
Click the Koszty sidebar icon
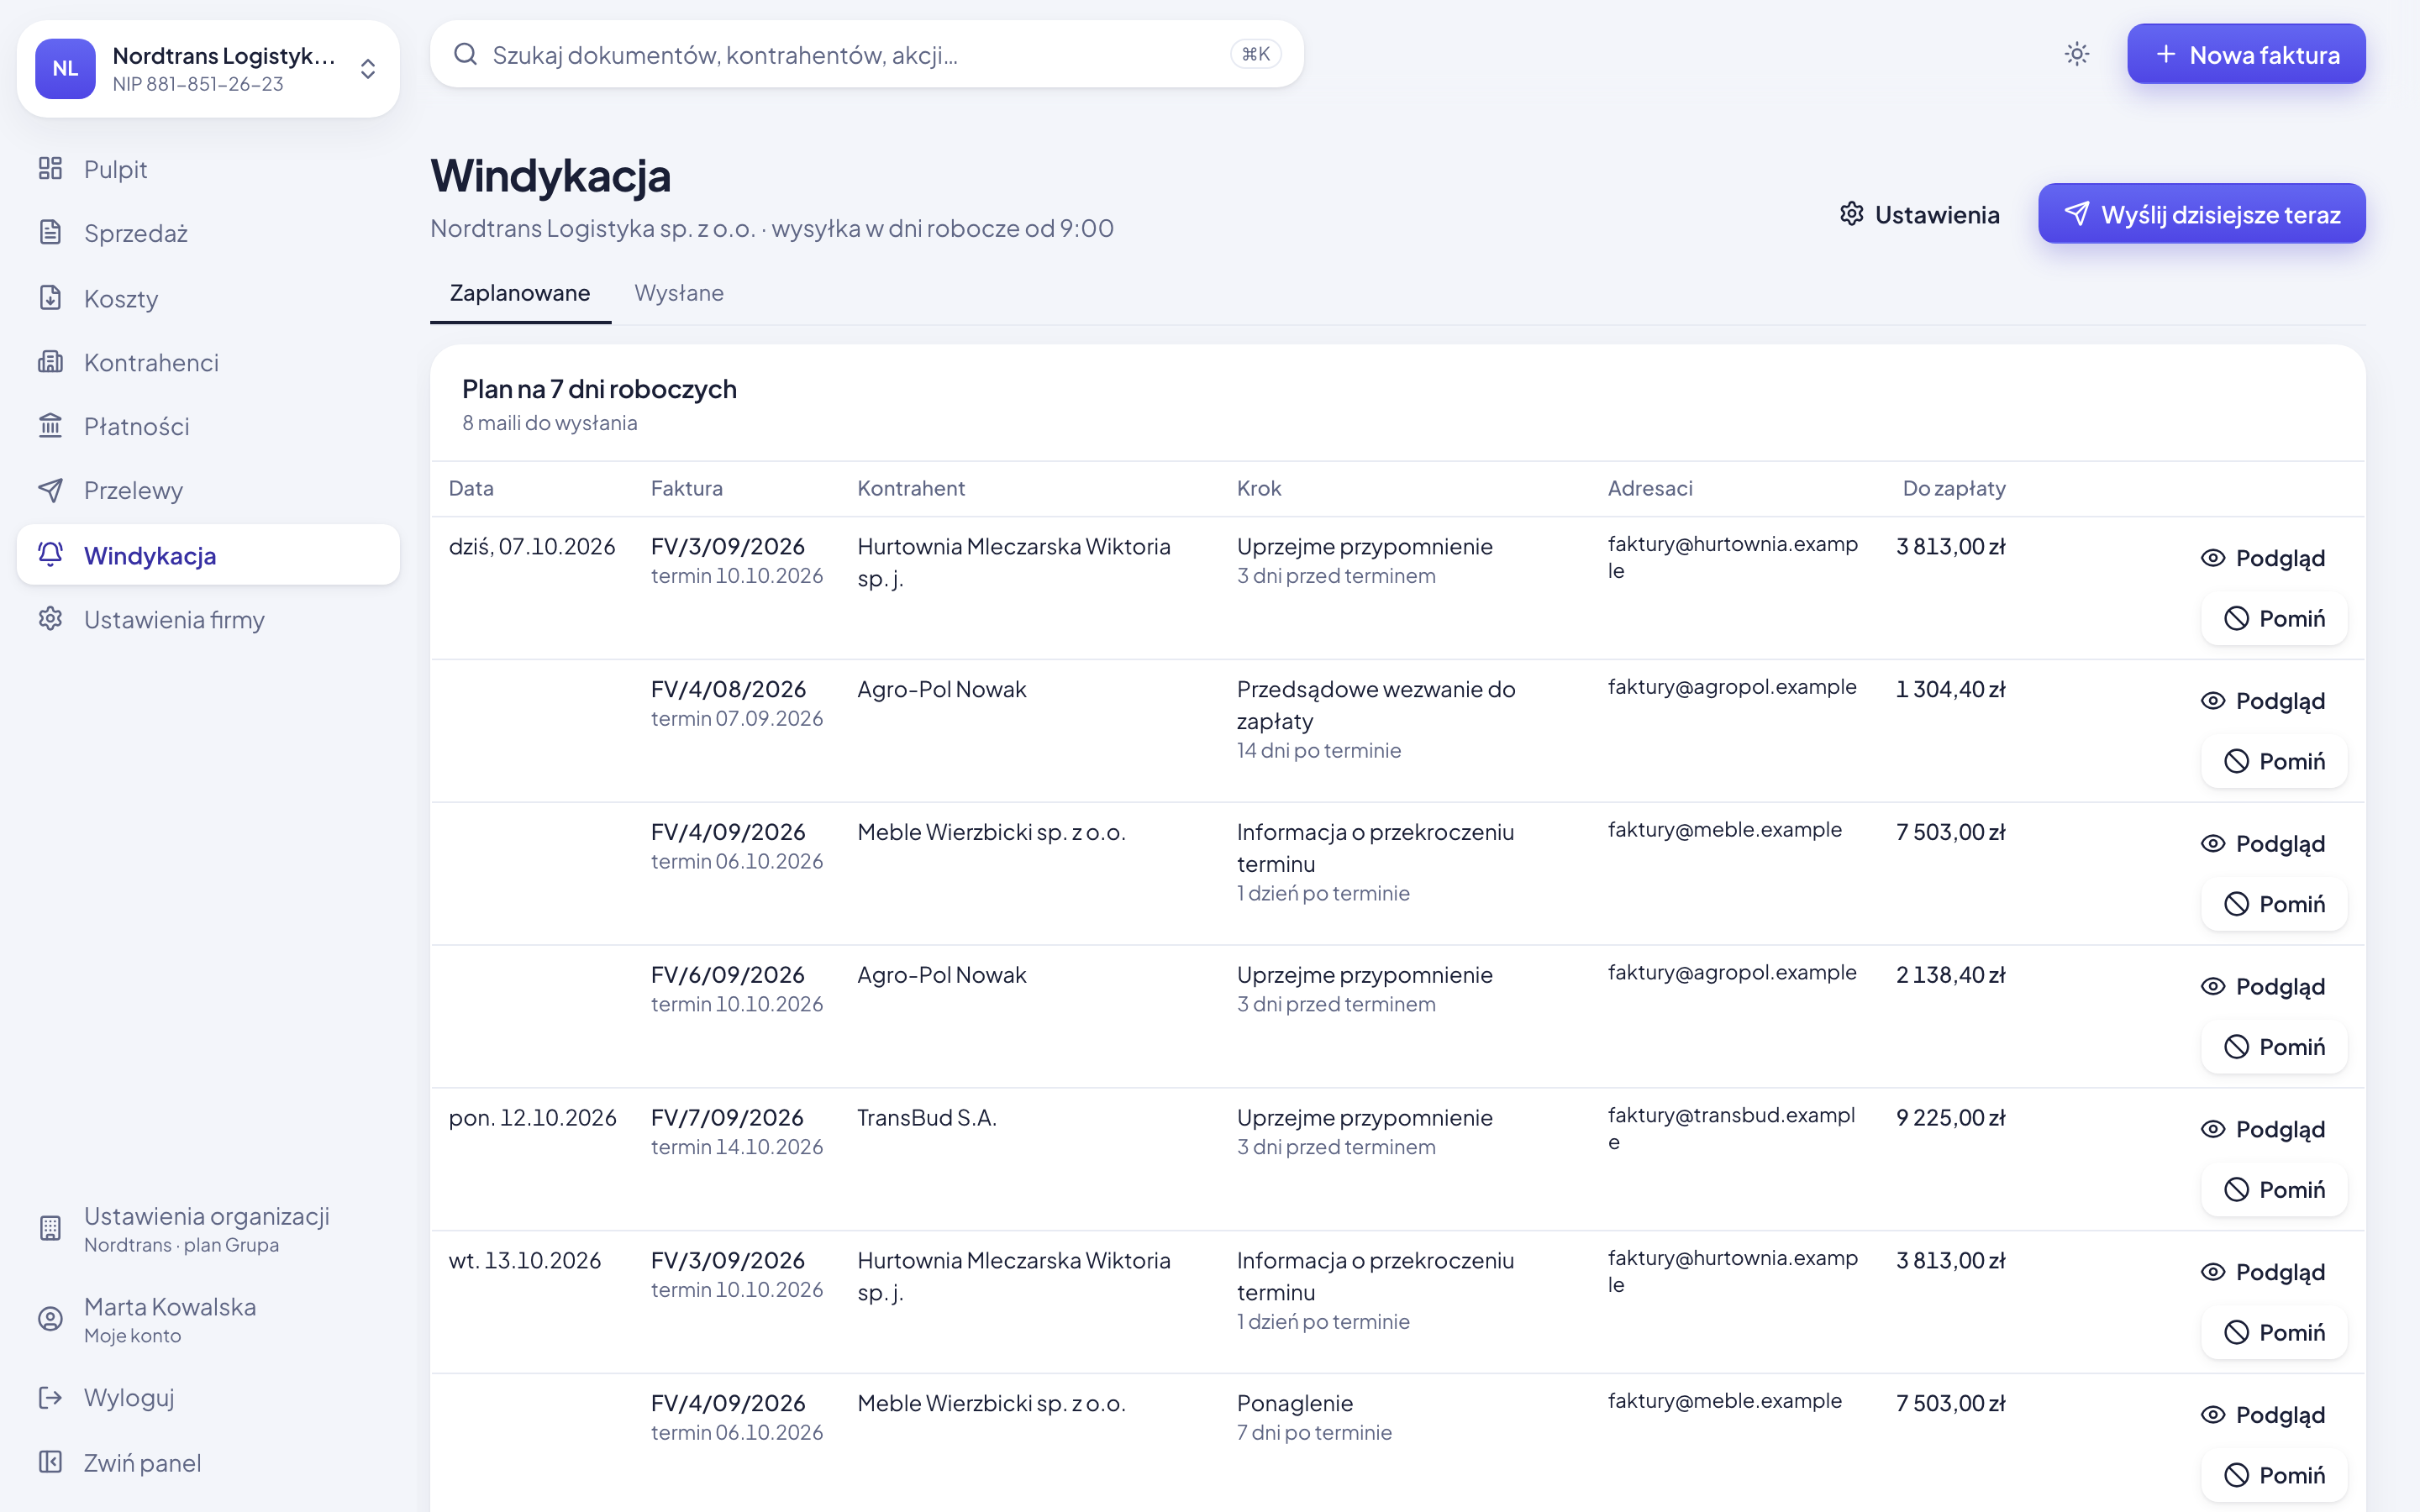point(50,297)
